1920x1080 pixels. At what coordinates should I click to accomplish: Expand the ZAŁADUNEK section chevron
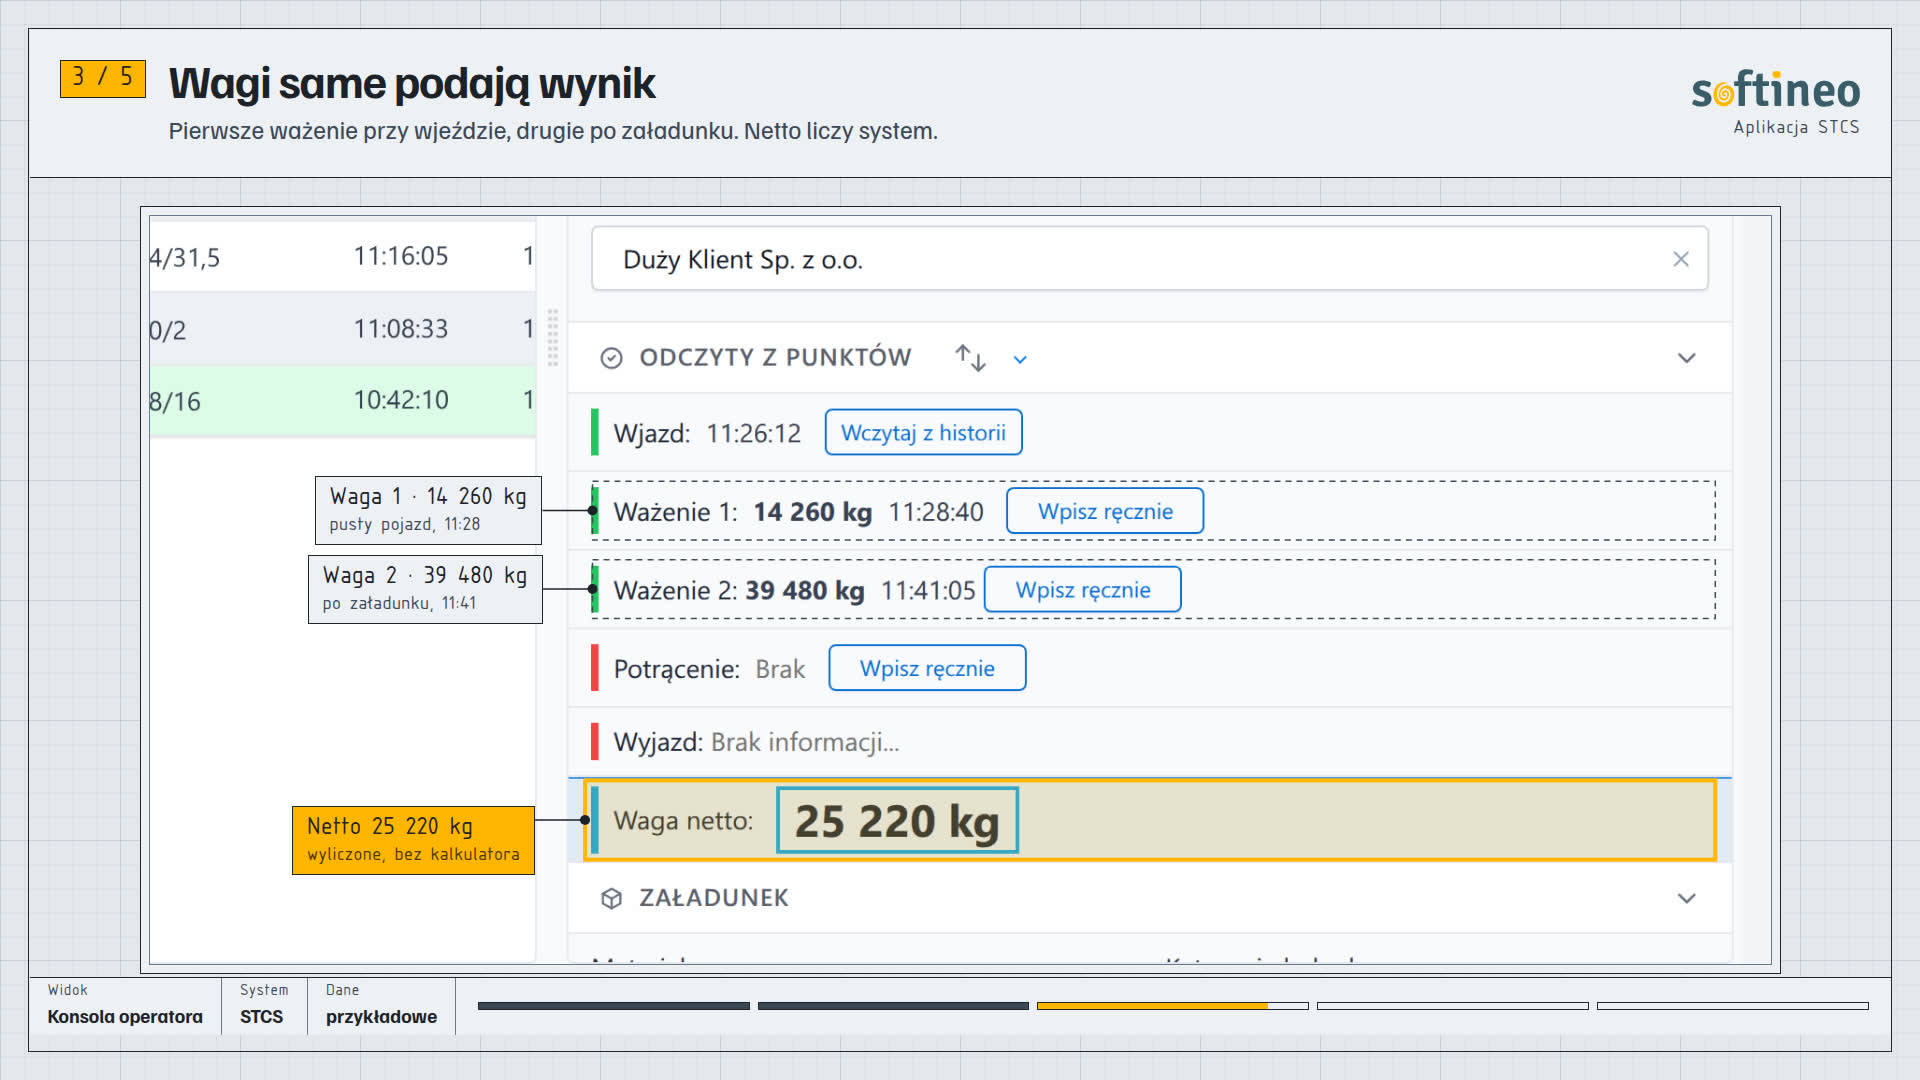tap(1686, 898)
